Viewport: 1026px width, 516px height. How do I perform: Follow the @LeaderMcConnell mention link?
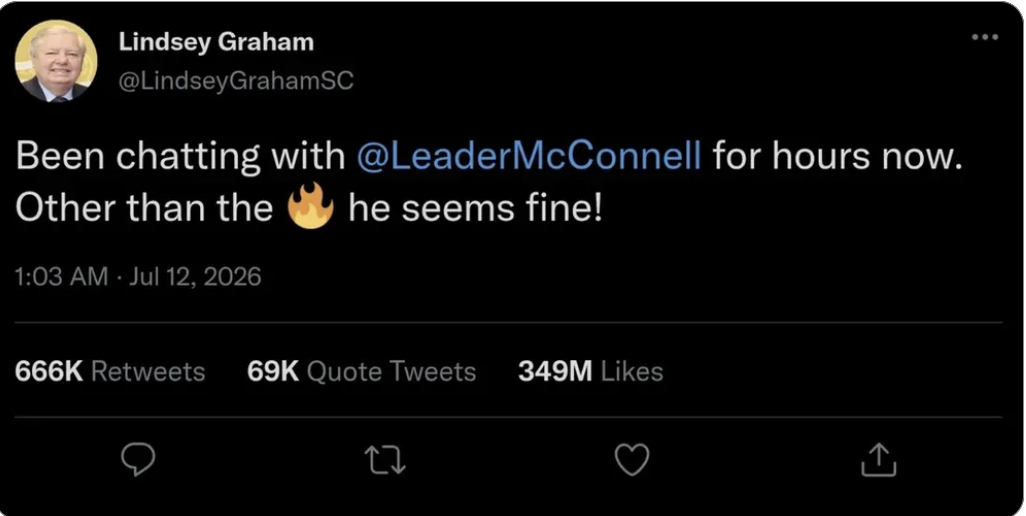pos(529,157)
